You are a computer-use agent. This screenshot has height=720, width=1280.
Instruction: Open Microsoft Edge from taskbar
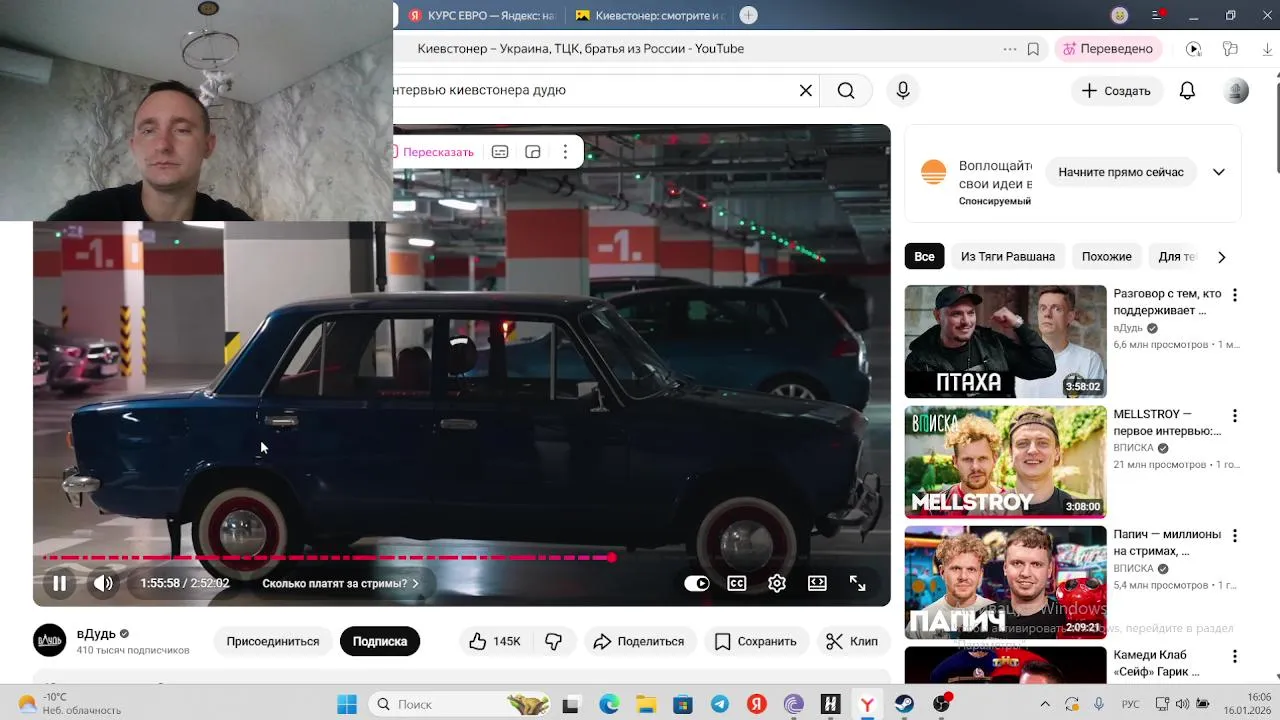click(609, 704)
